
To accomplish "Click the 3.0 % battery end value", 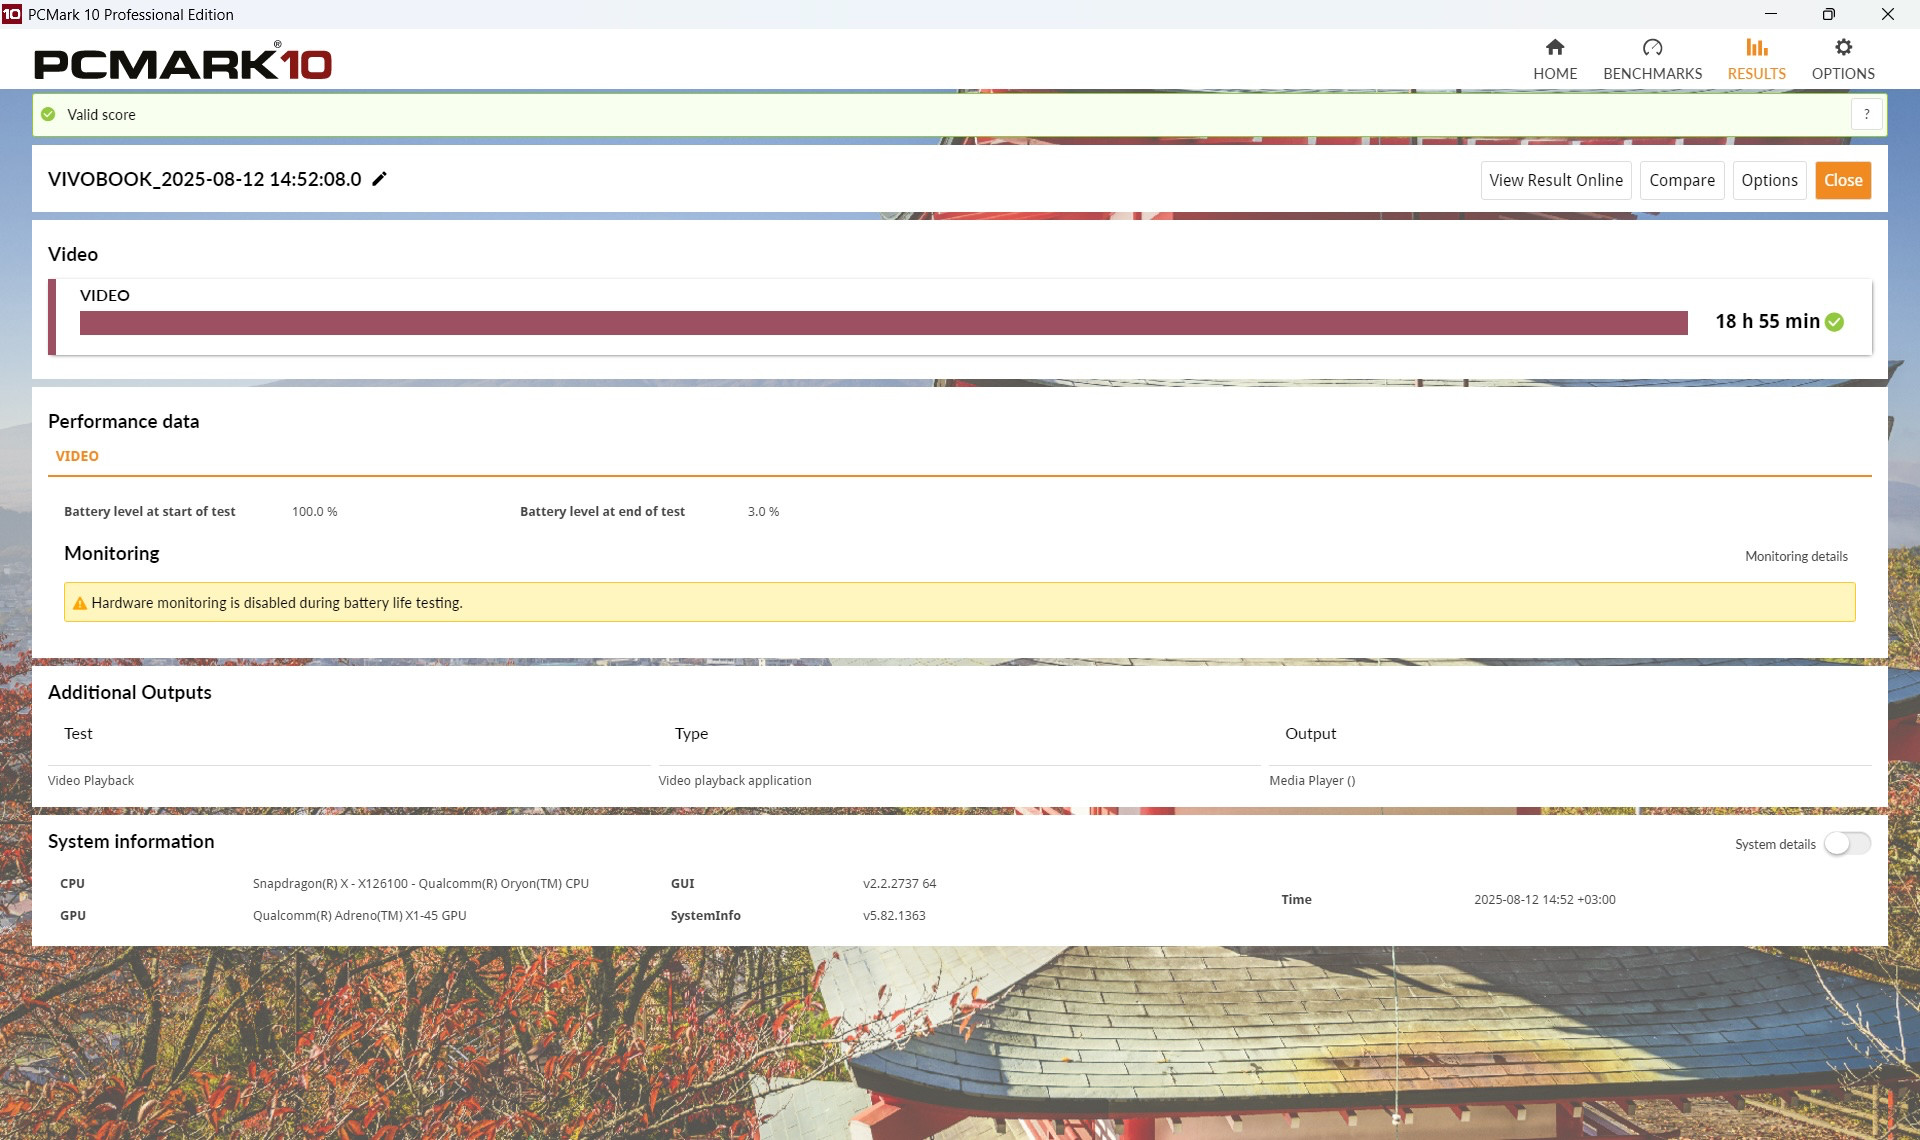I will [x=763, y=511].
